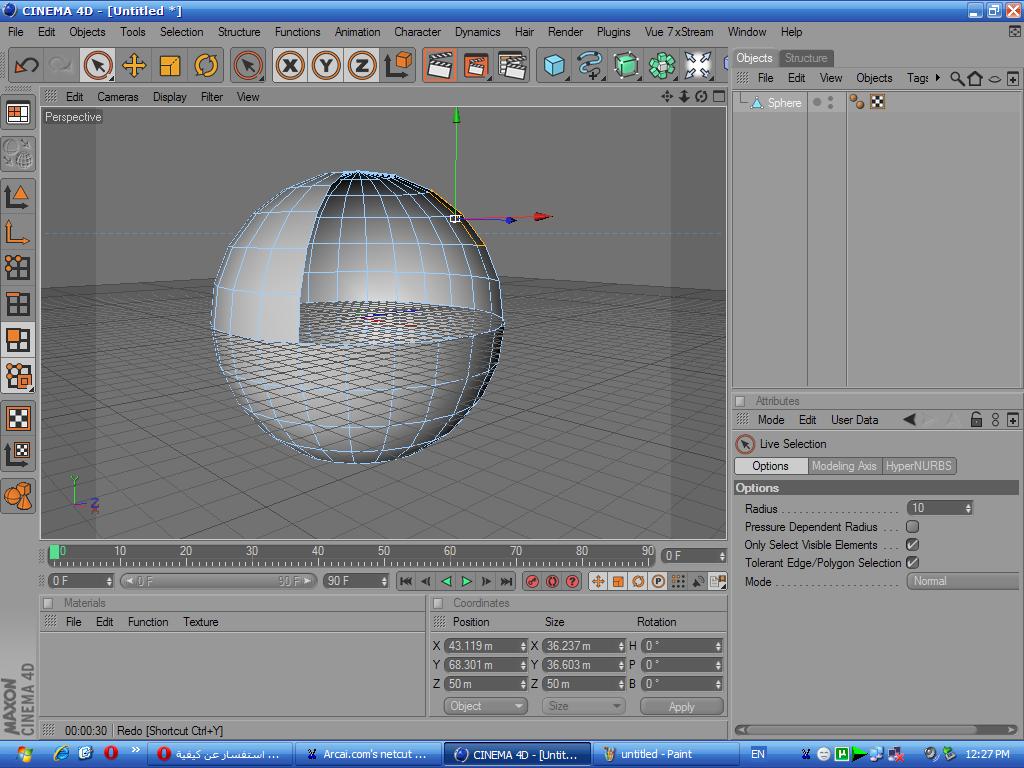The height and width of the screenshot is (768, 1024).
Task: Click the orange spheres icon at palette bottom
Action: (18, 496)
